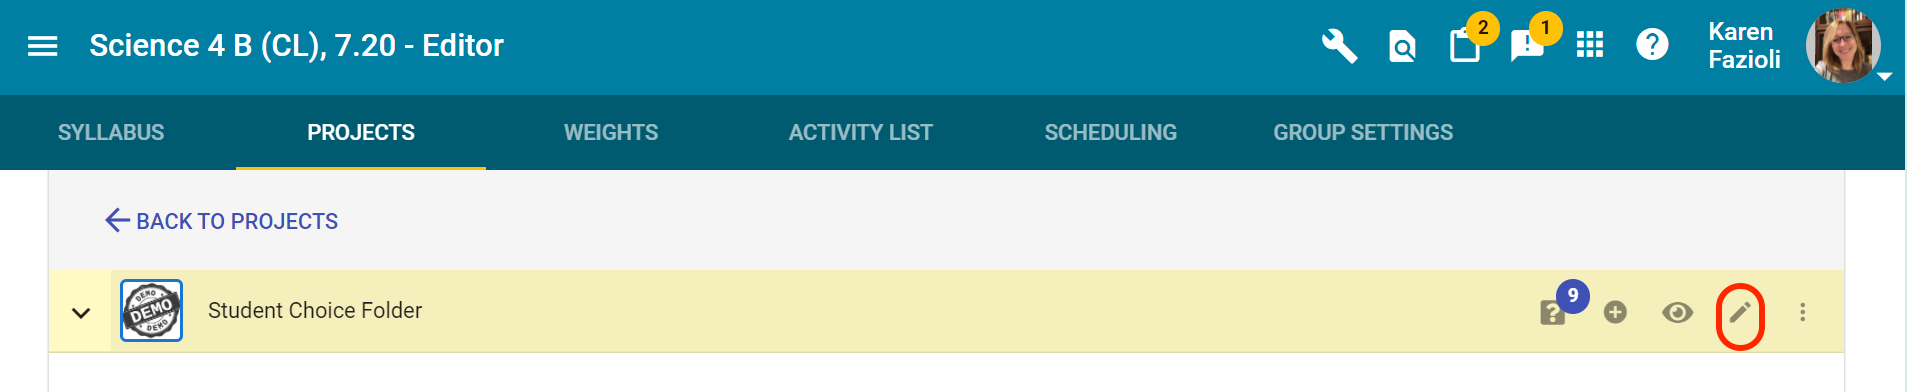The width and height of the screenshot is (1907, 392).
Task: Open the alert messages icon with badge 1
Action: point(1527,46)
